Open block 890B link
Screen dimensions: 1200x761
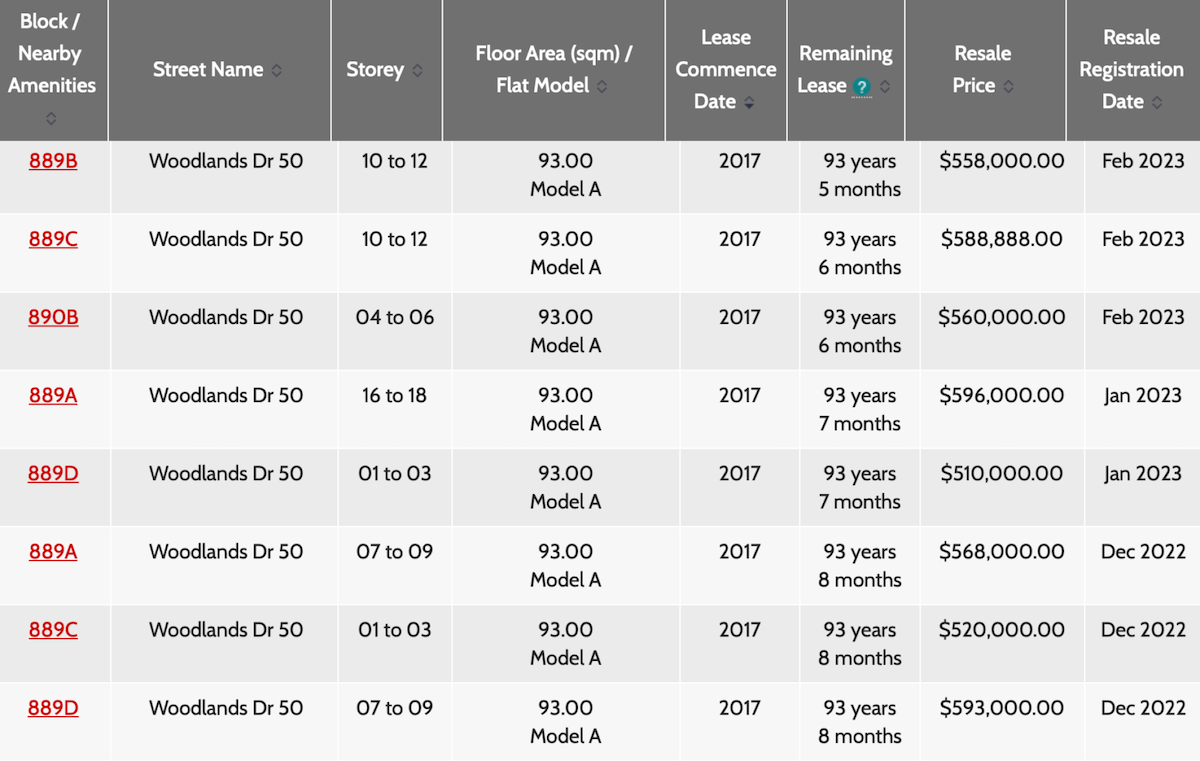[x=53, y=317]
